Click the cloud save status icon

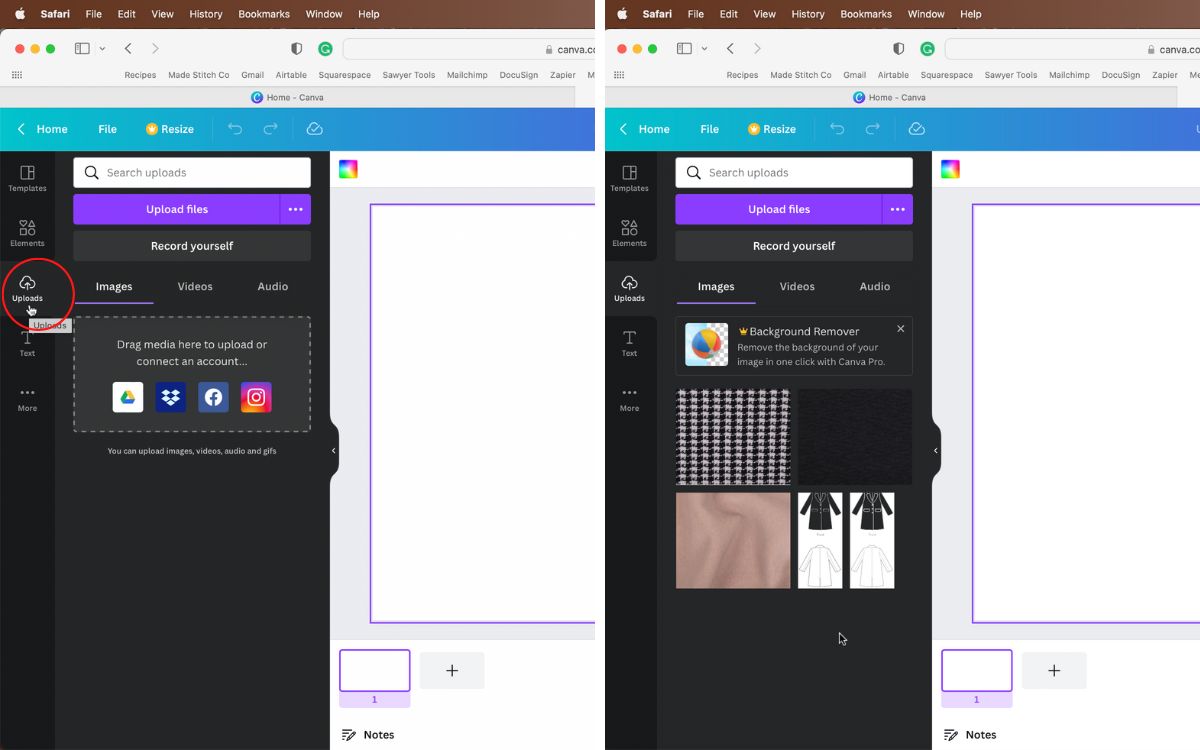[x=314, y=129]
